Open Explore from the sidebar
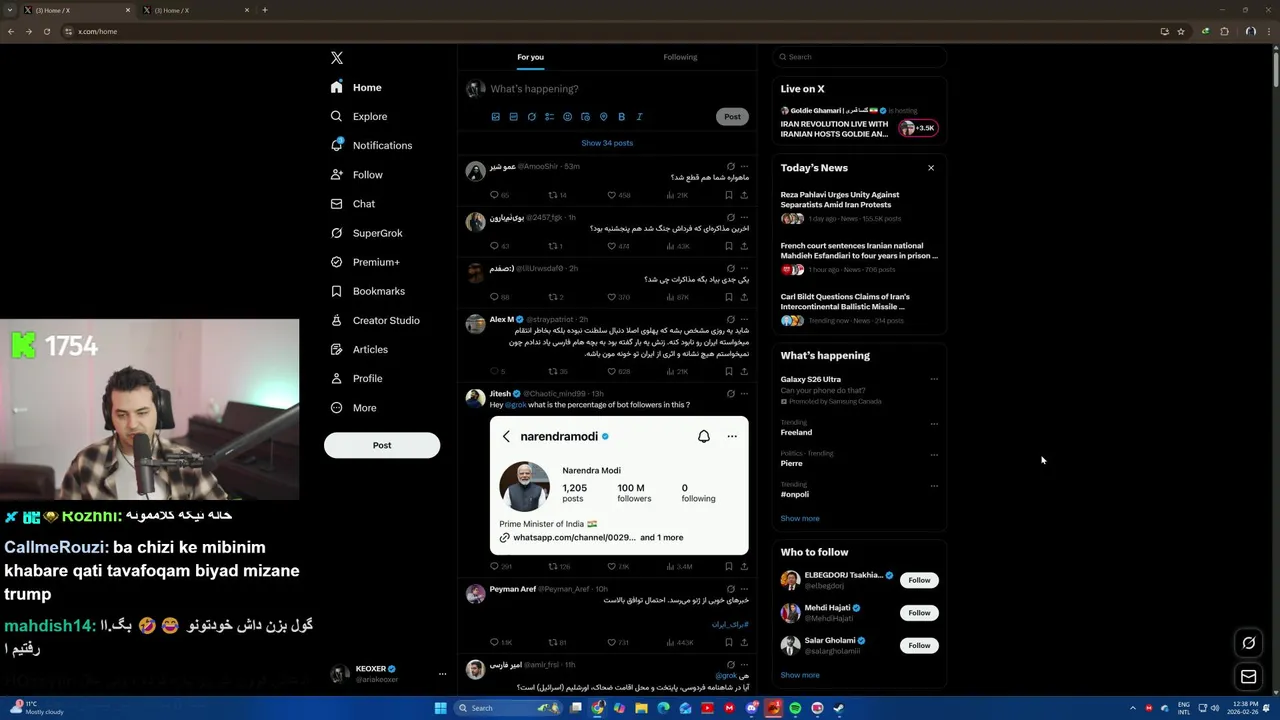 click(359, 116)
